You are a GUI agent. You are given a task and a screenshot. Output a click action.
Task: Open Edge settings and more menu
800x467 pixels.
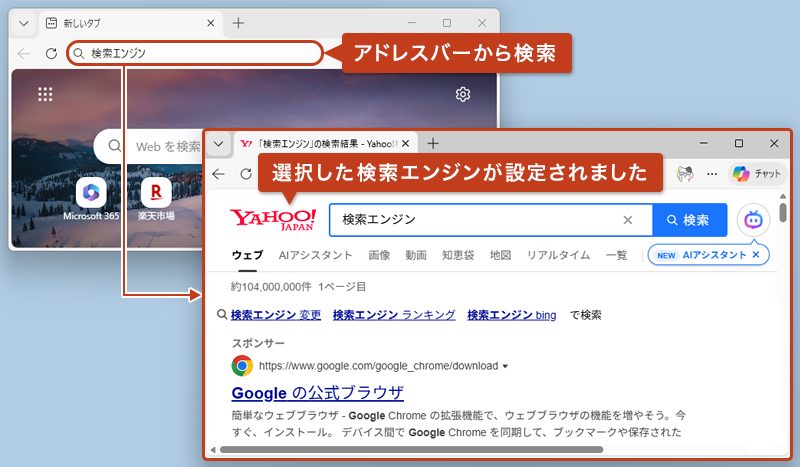point(712,174)
